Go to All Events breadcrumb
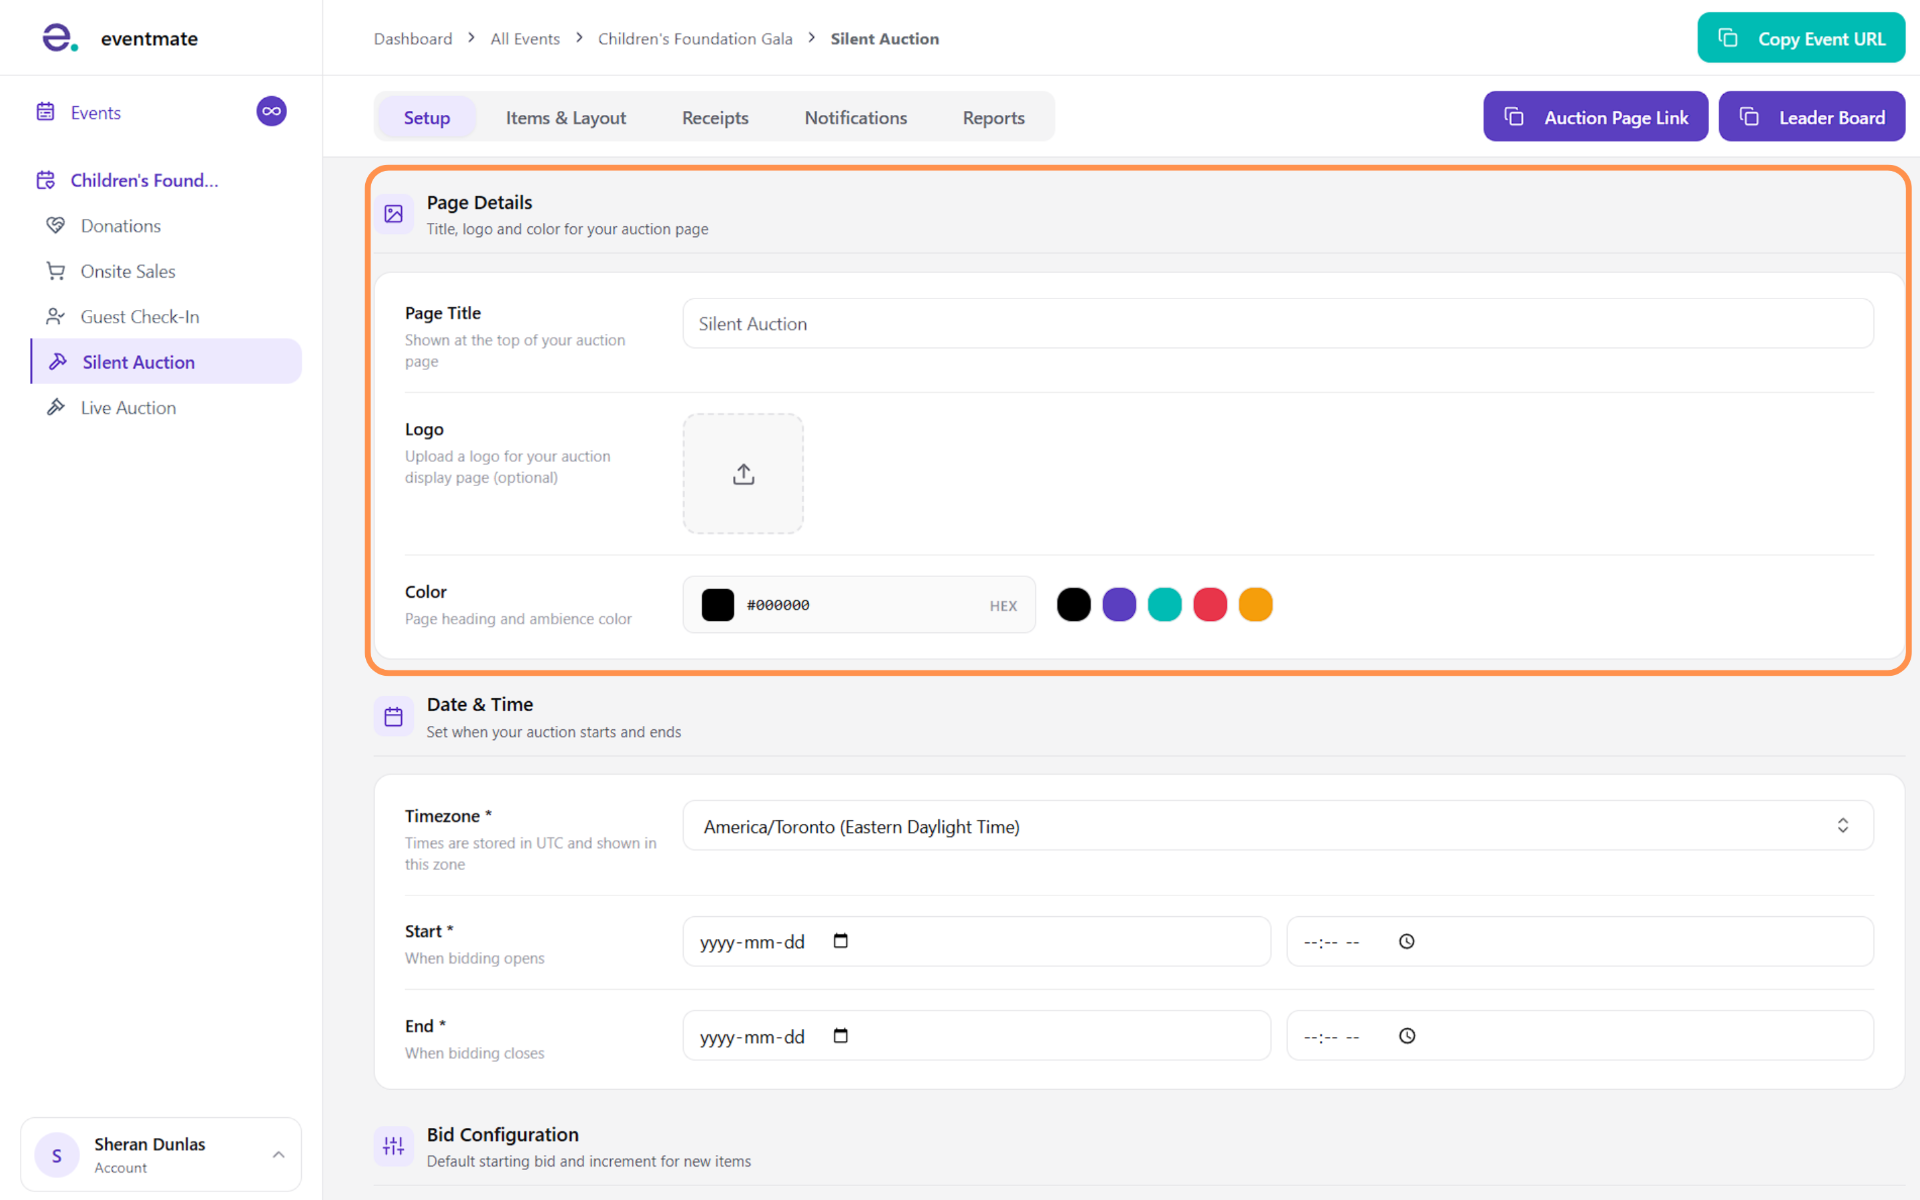 (525, 38)
